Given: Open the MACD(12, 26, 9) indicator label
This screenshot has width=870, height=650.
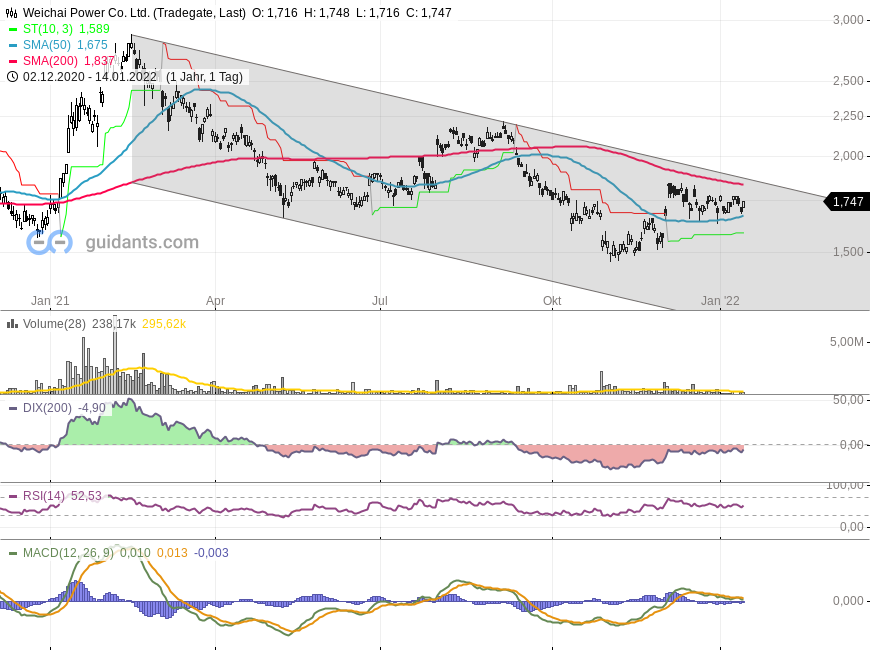Looking at the screenshot, I should coord(68,553).
